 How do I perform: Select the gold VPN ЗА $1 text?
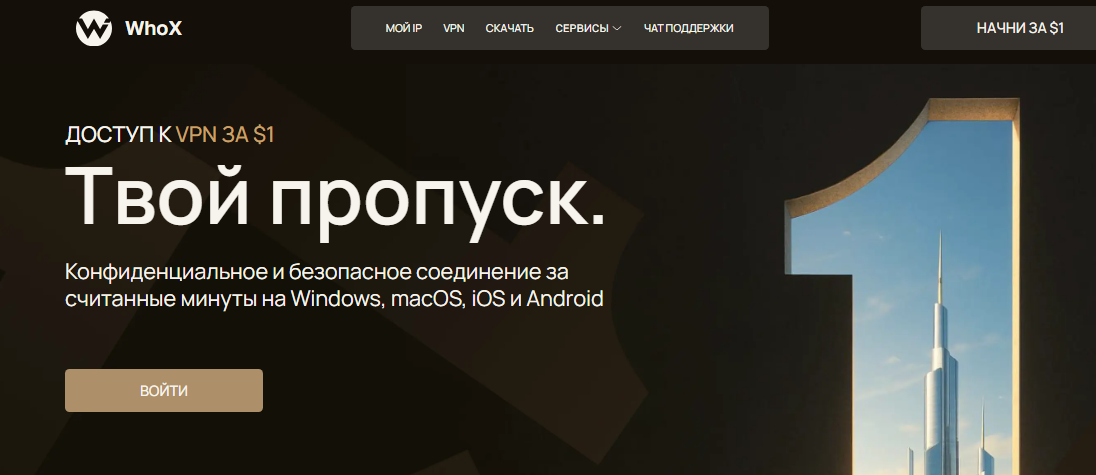point(224,136)
